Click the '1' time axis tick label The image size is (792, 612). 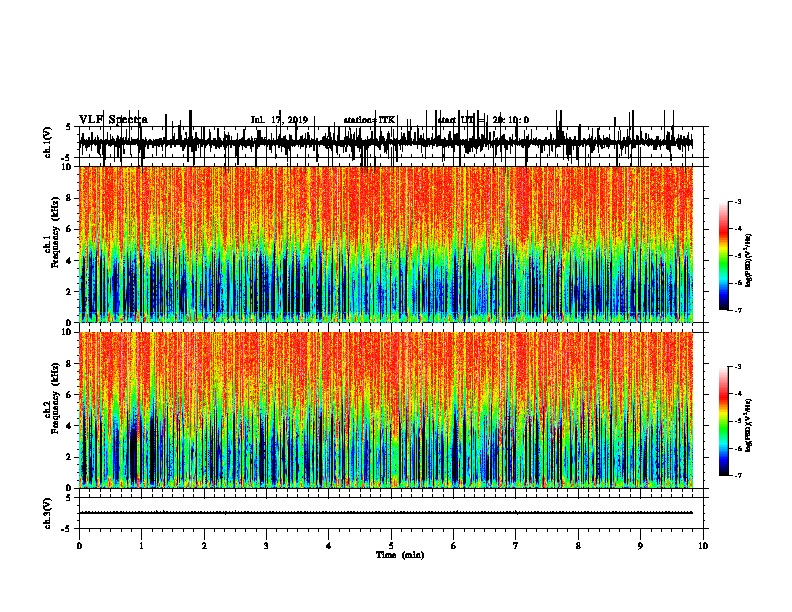pos(141,546)
